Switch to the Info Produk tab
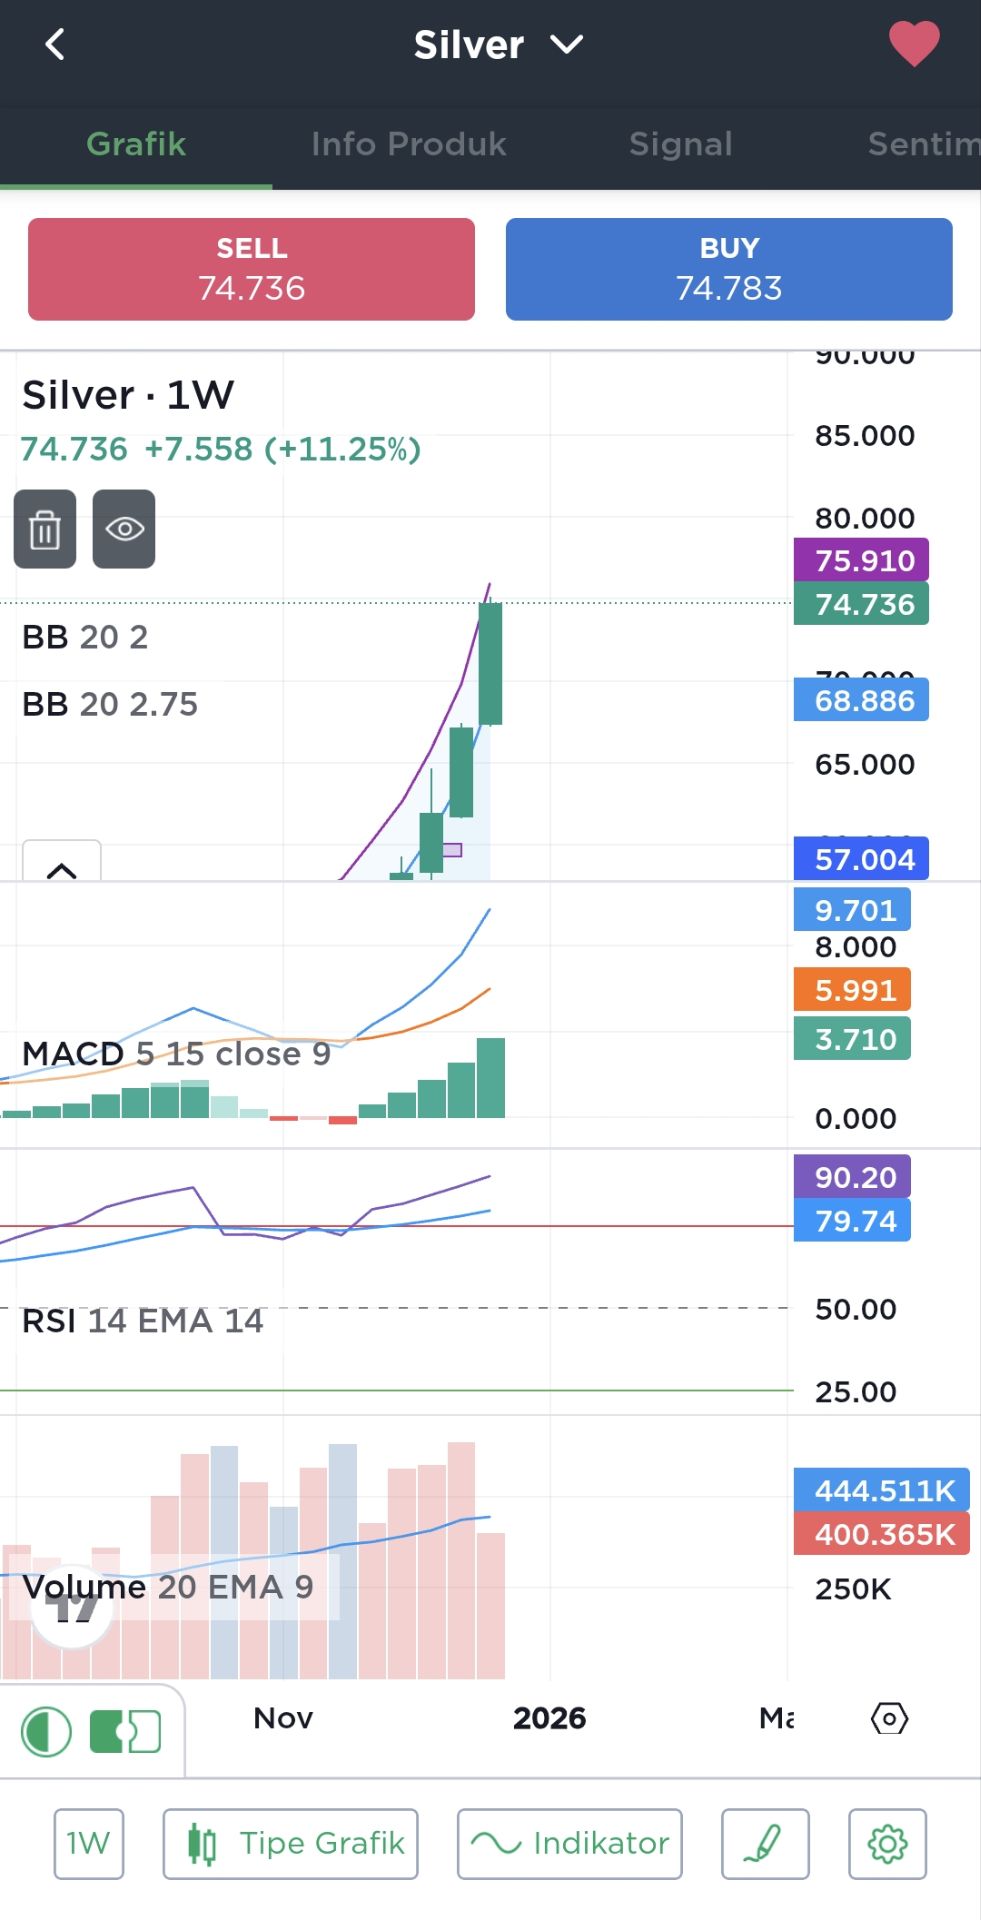The width and height of the screenshot is (981, 1920). tap(408, 144)
